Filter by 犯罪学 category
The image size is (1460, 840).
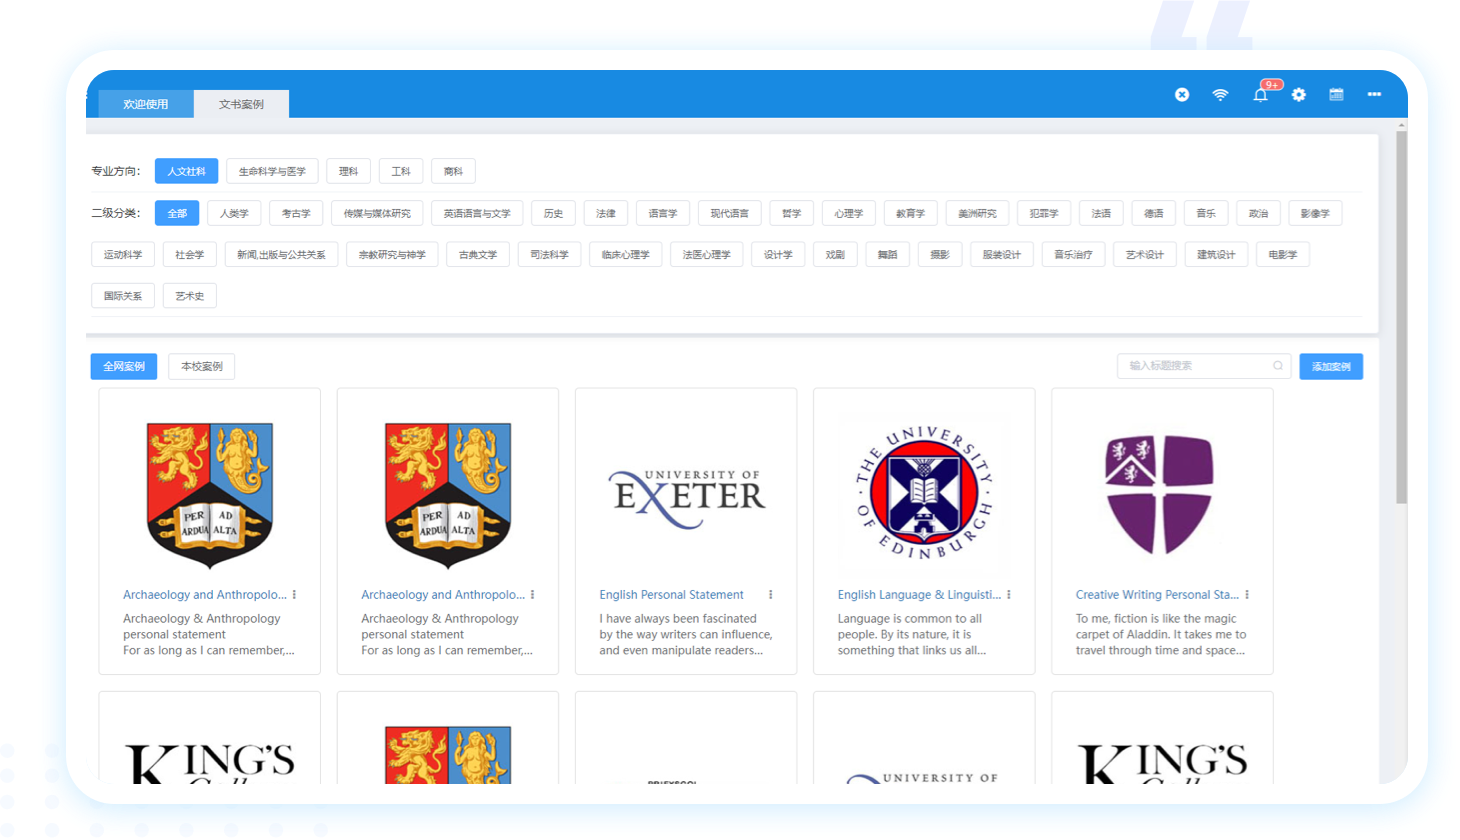point(1044,213)
